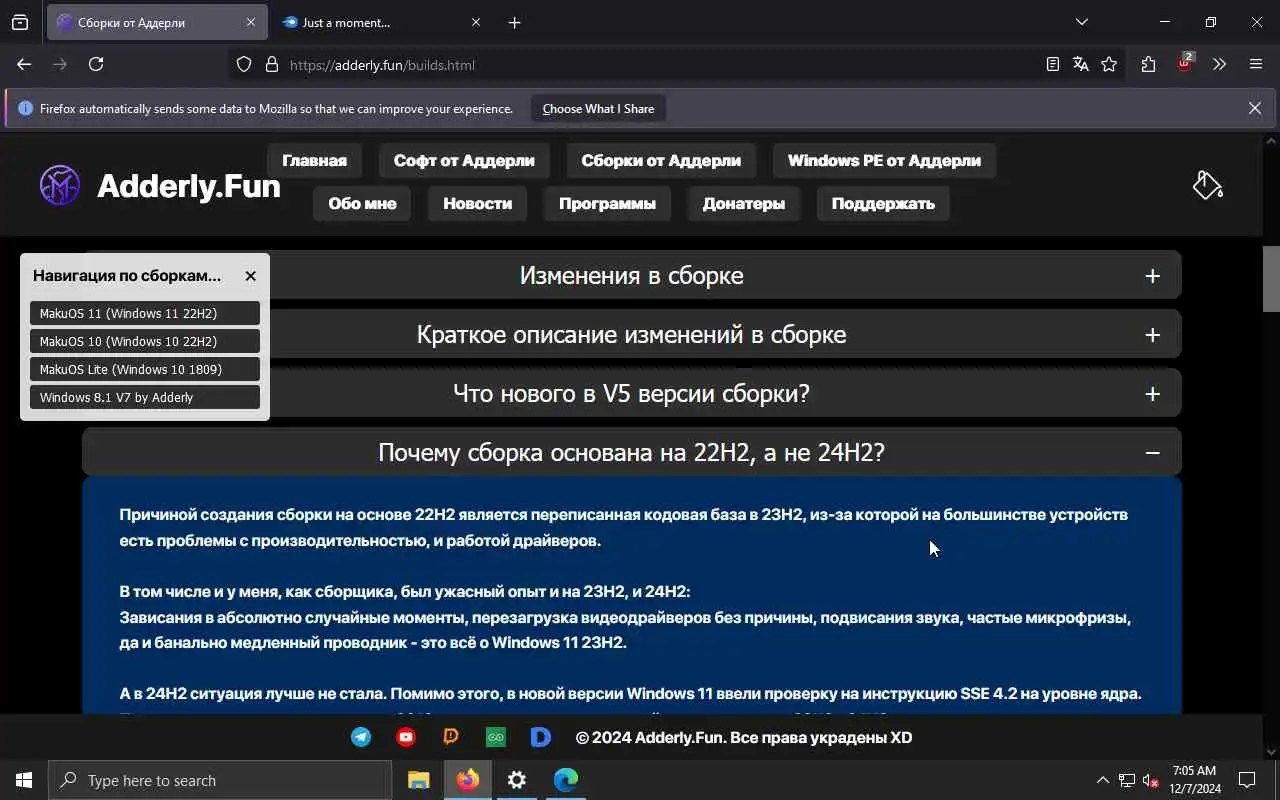Open a new browser tab
Screen dimensions: 1280x800
click(514, 22)
